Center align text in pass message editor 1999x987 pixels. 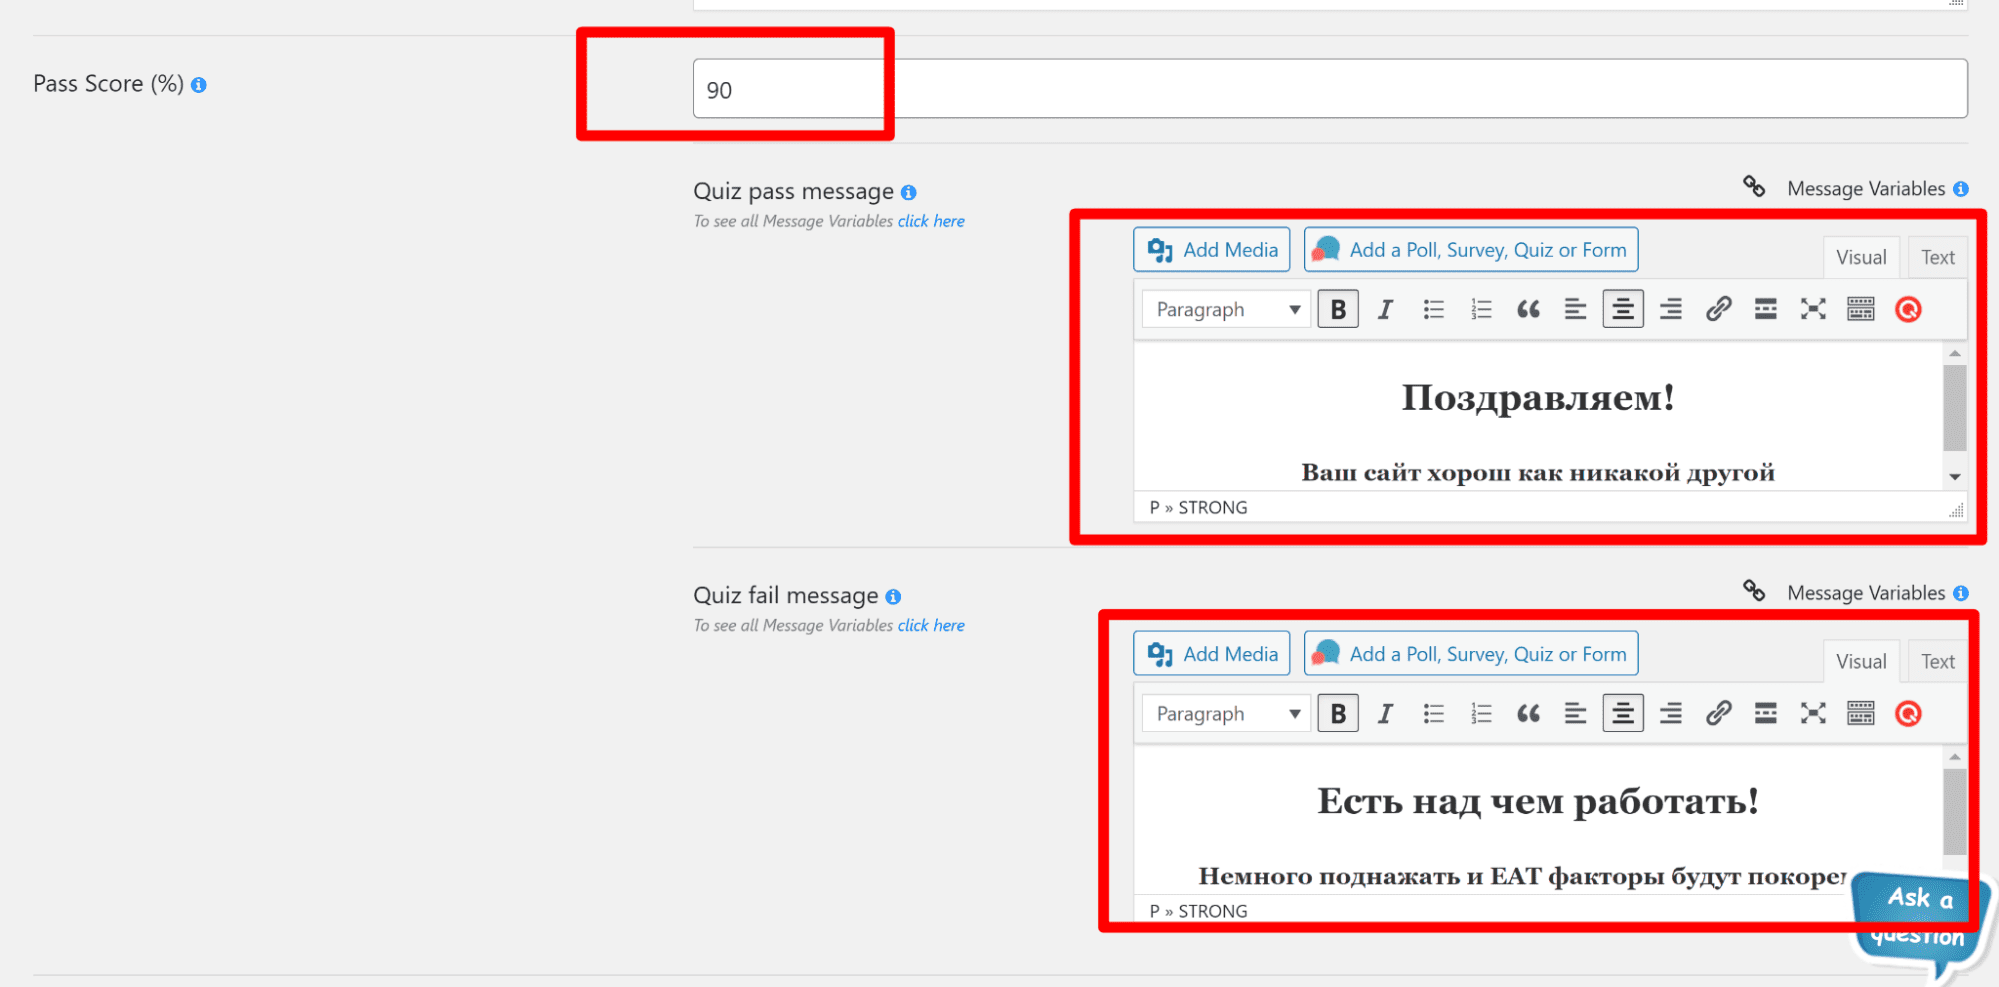pyautogui.click(x=1622, y=310)
